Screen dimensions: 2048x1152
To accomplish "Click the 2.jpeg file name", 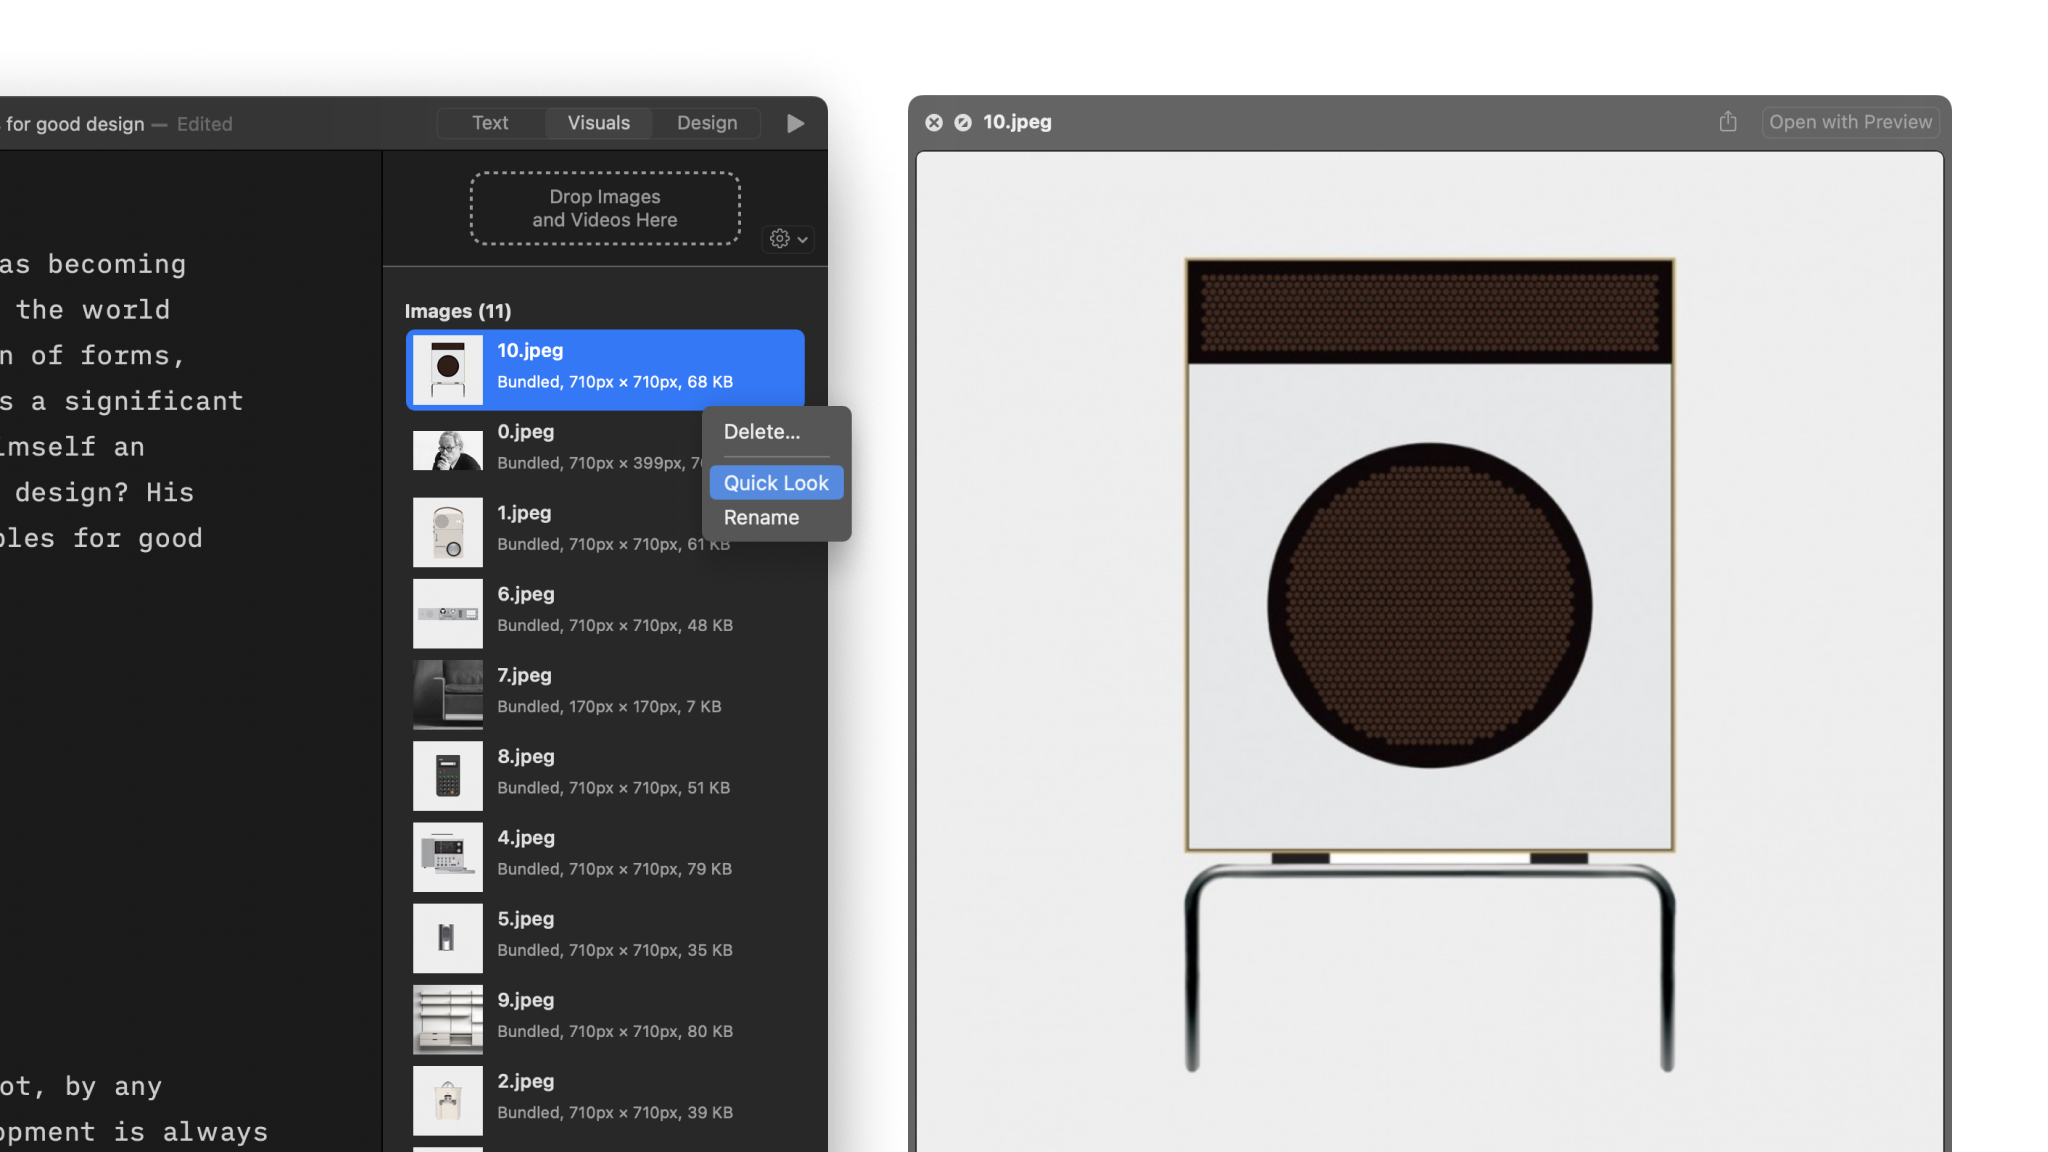I will coord(526,1081).
